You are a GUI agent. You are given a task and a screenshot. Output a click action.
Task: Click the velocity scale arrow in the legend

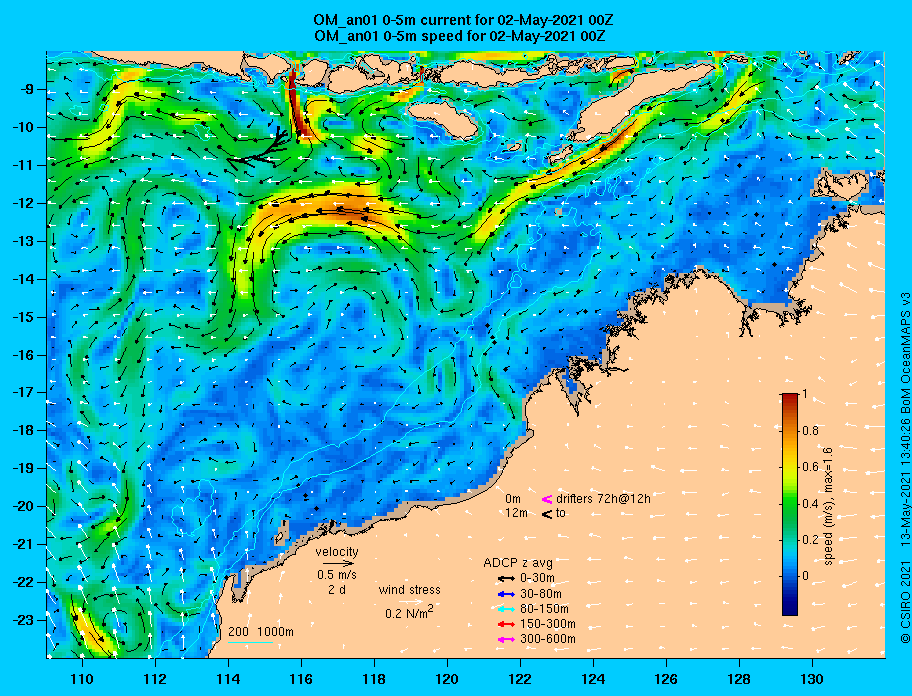338,563
